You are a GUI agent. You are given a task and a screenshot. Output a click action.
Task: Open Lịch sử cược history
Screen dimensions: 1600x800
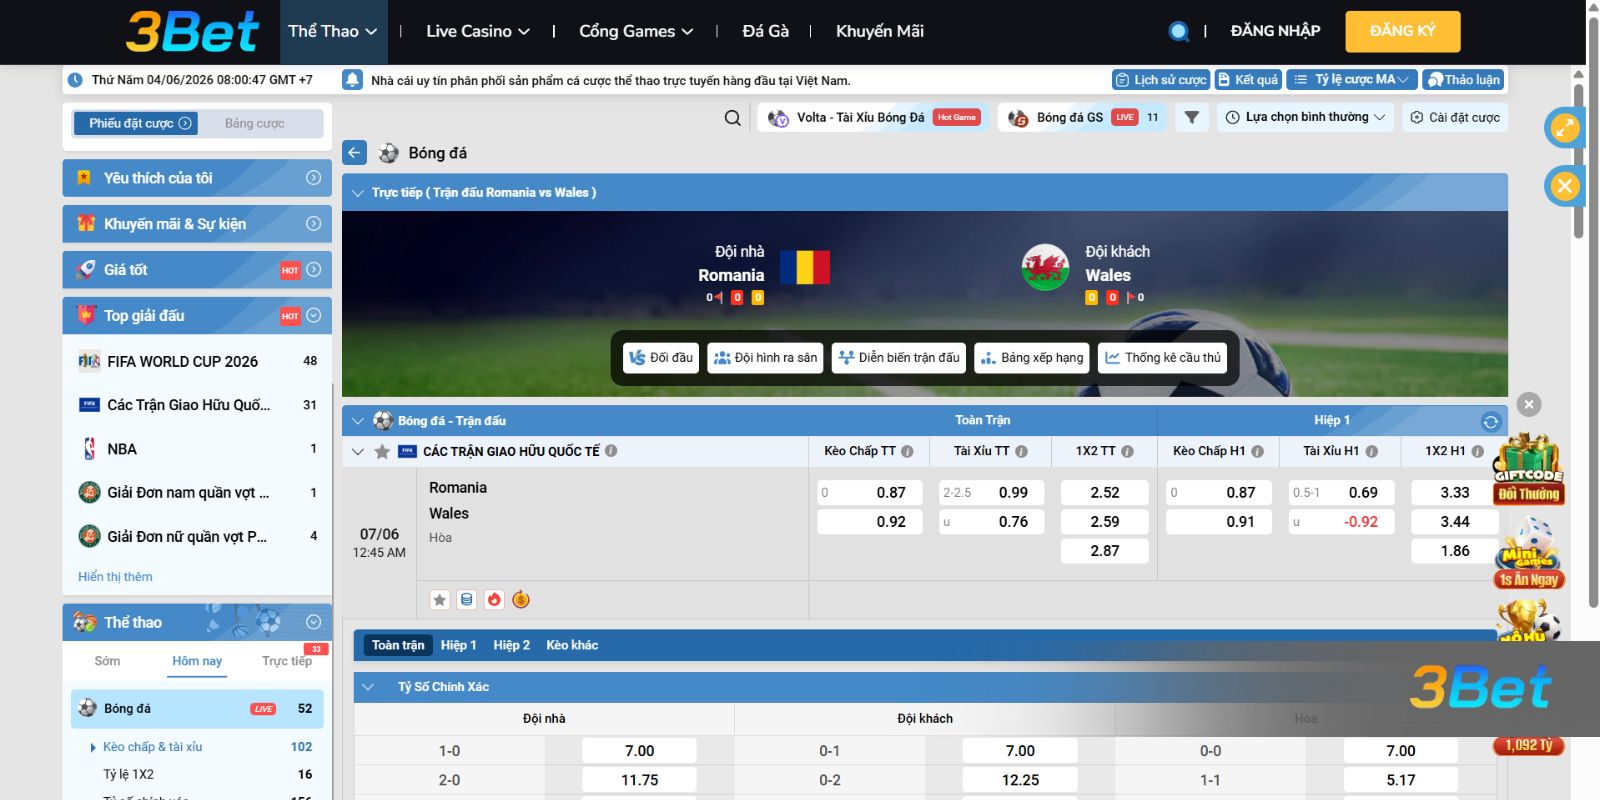pos(1161,80)
